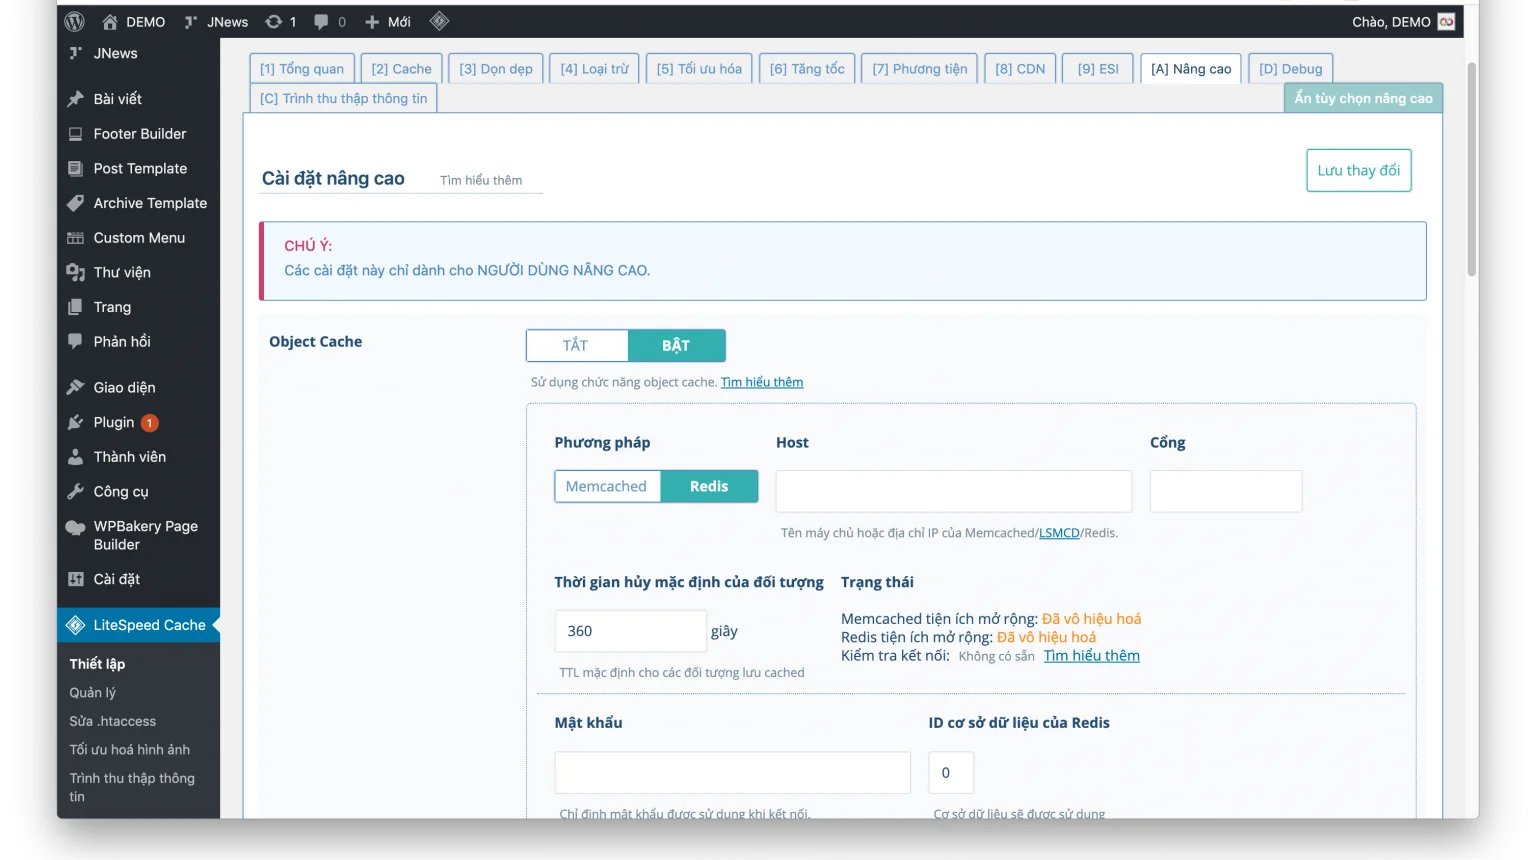Click the Giao diện appearance icon

point(75,388)
